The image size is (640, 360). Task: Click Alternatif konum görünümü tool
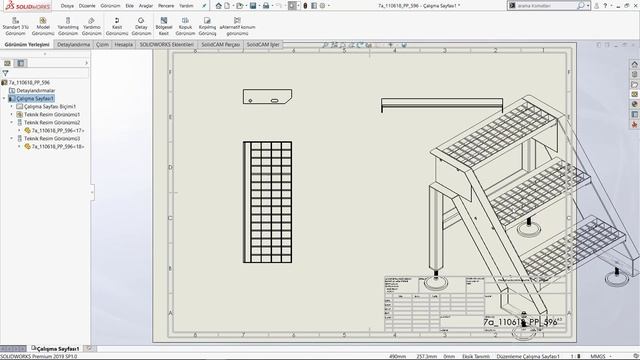(237, 26)
